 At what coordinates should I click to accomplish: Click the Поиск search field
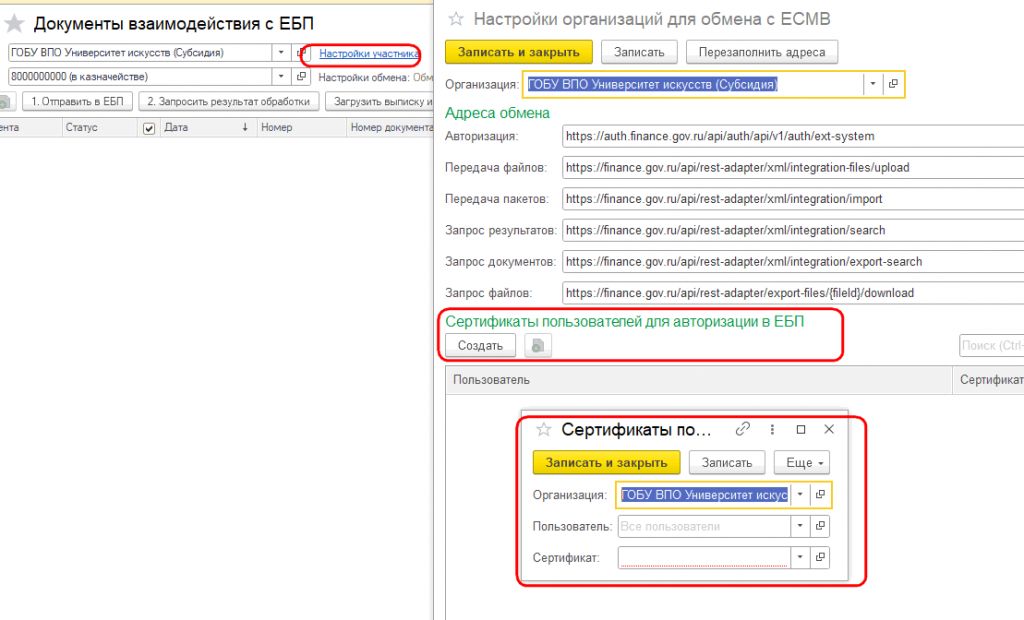pos(991,346)
